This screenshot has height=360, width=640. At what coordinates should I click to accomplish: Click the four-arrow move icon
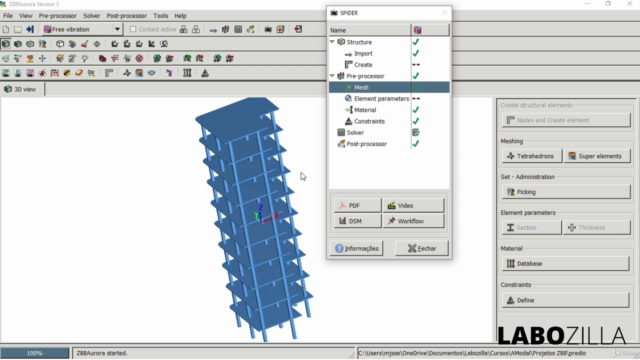(42, 58)
